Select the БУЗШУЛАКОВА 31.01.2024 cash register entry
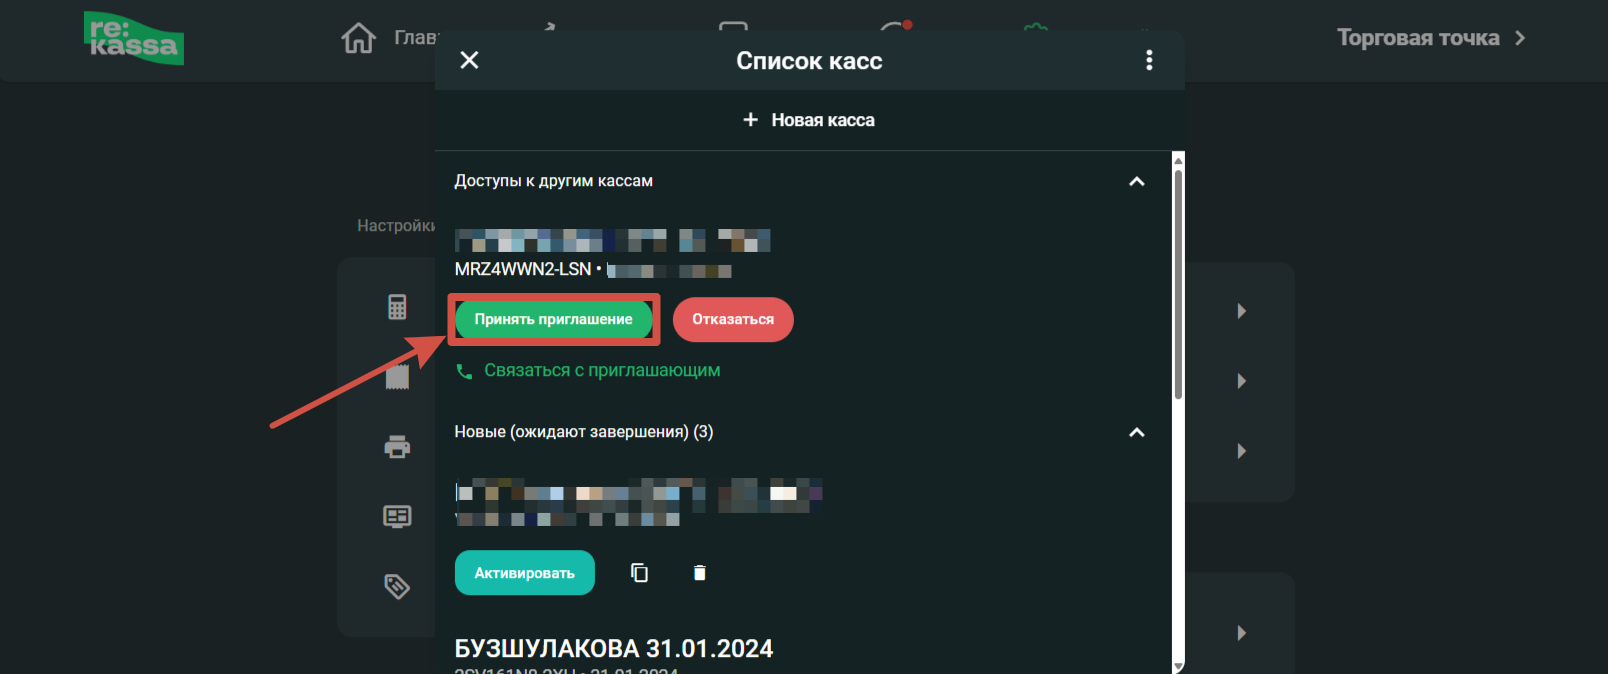This screenshot has height=674, width=1608. pos(613,649)
